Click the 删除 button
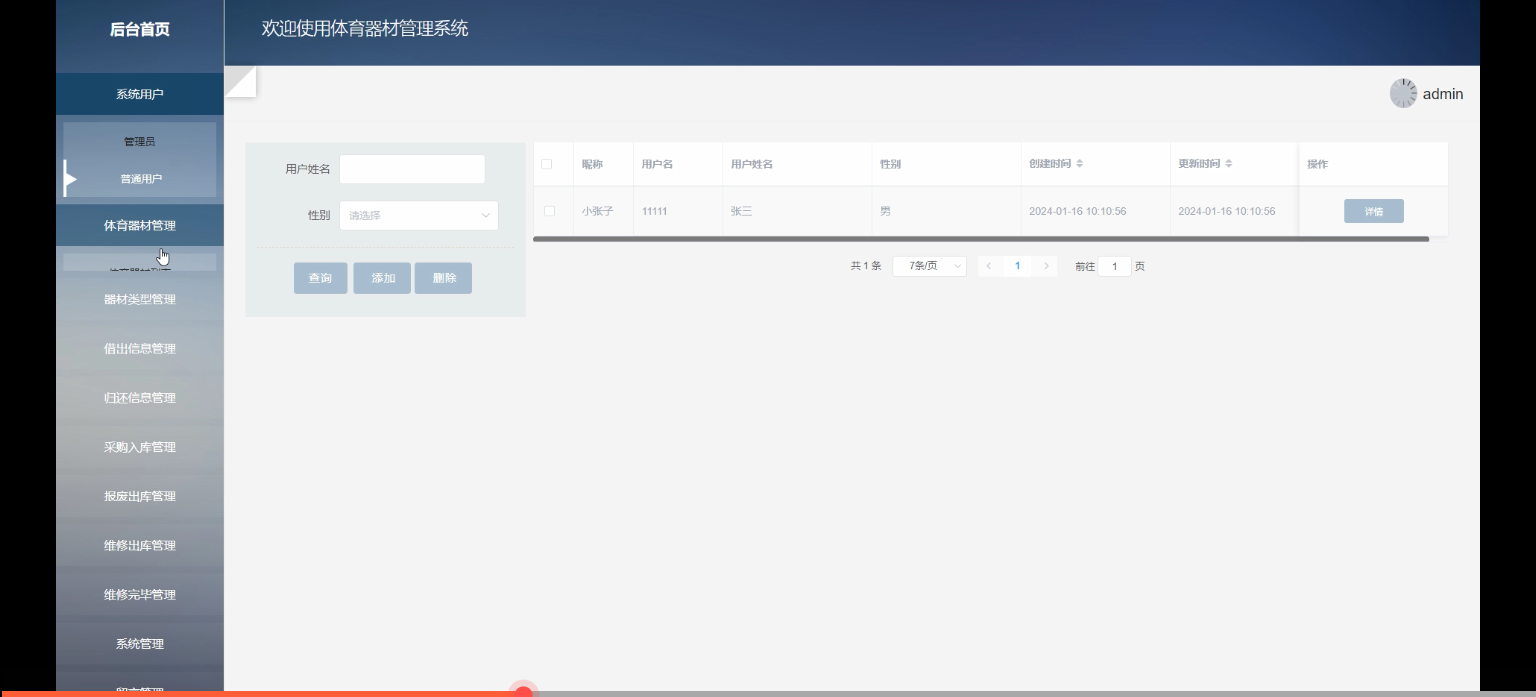The image size is (1536, 697). tap(444, 278)
